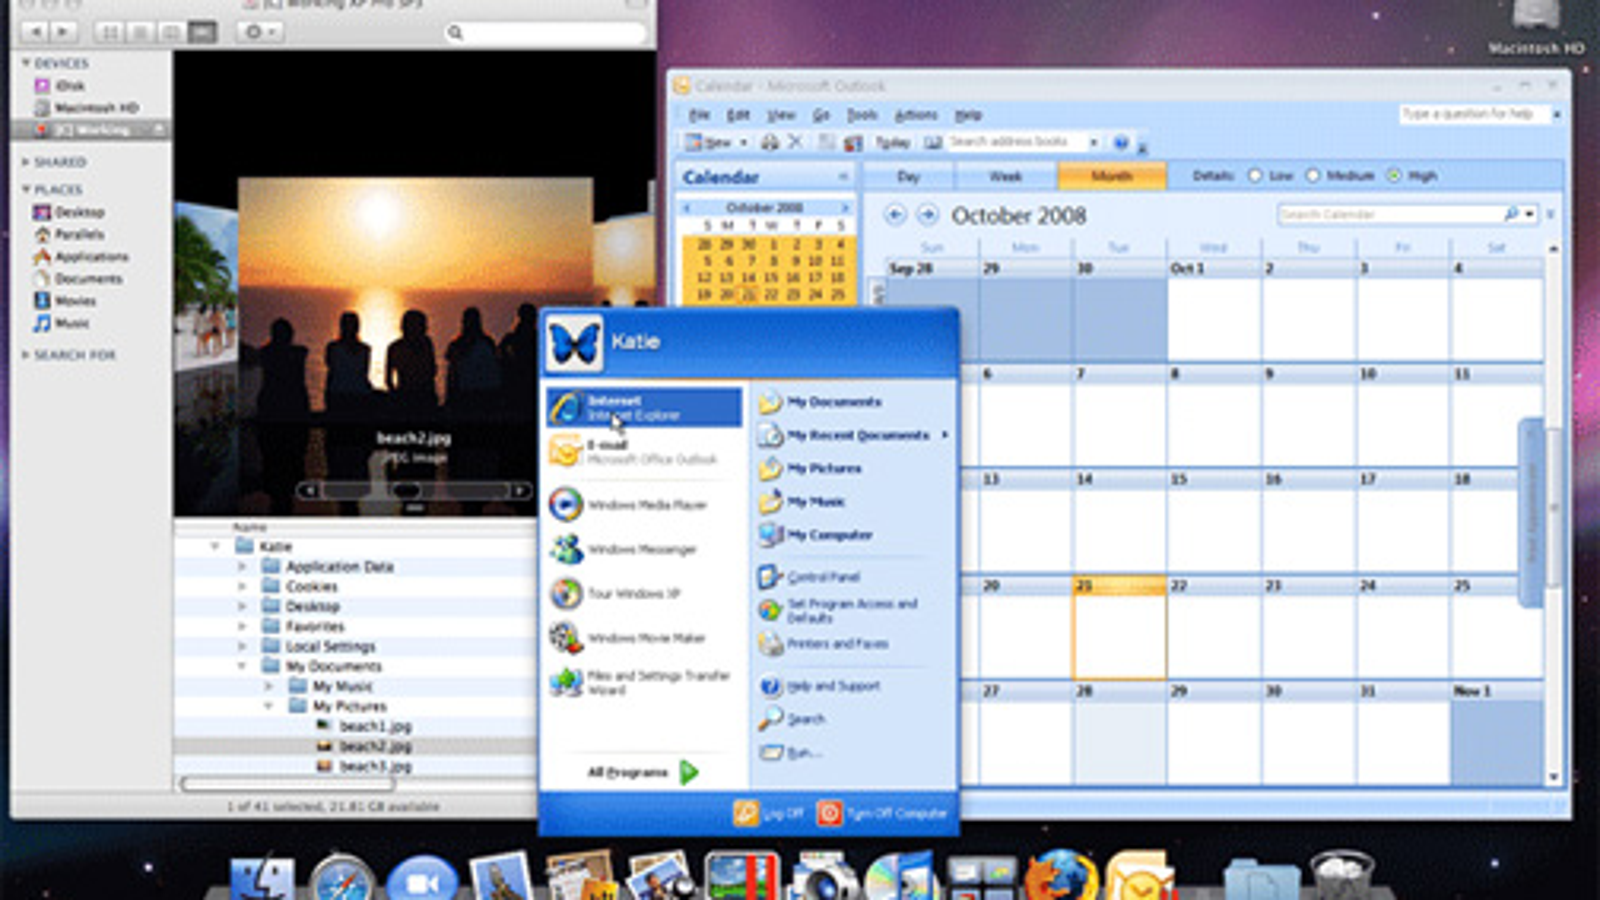Viewport: 1600px width, 900px height.
Task: Collapse the My Pictures folder row
Action: pos(268,706)
